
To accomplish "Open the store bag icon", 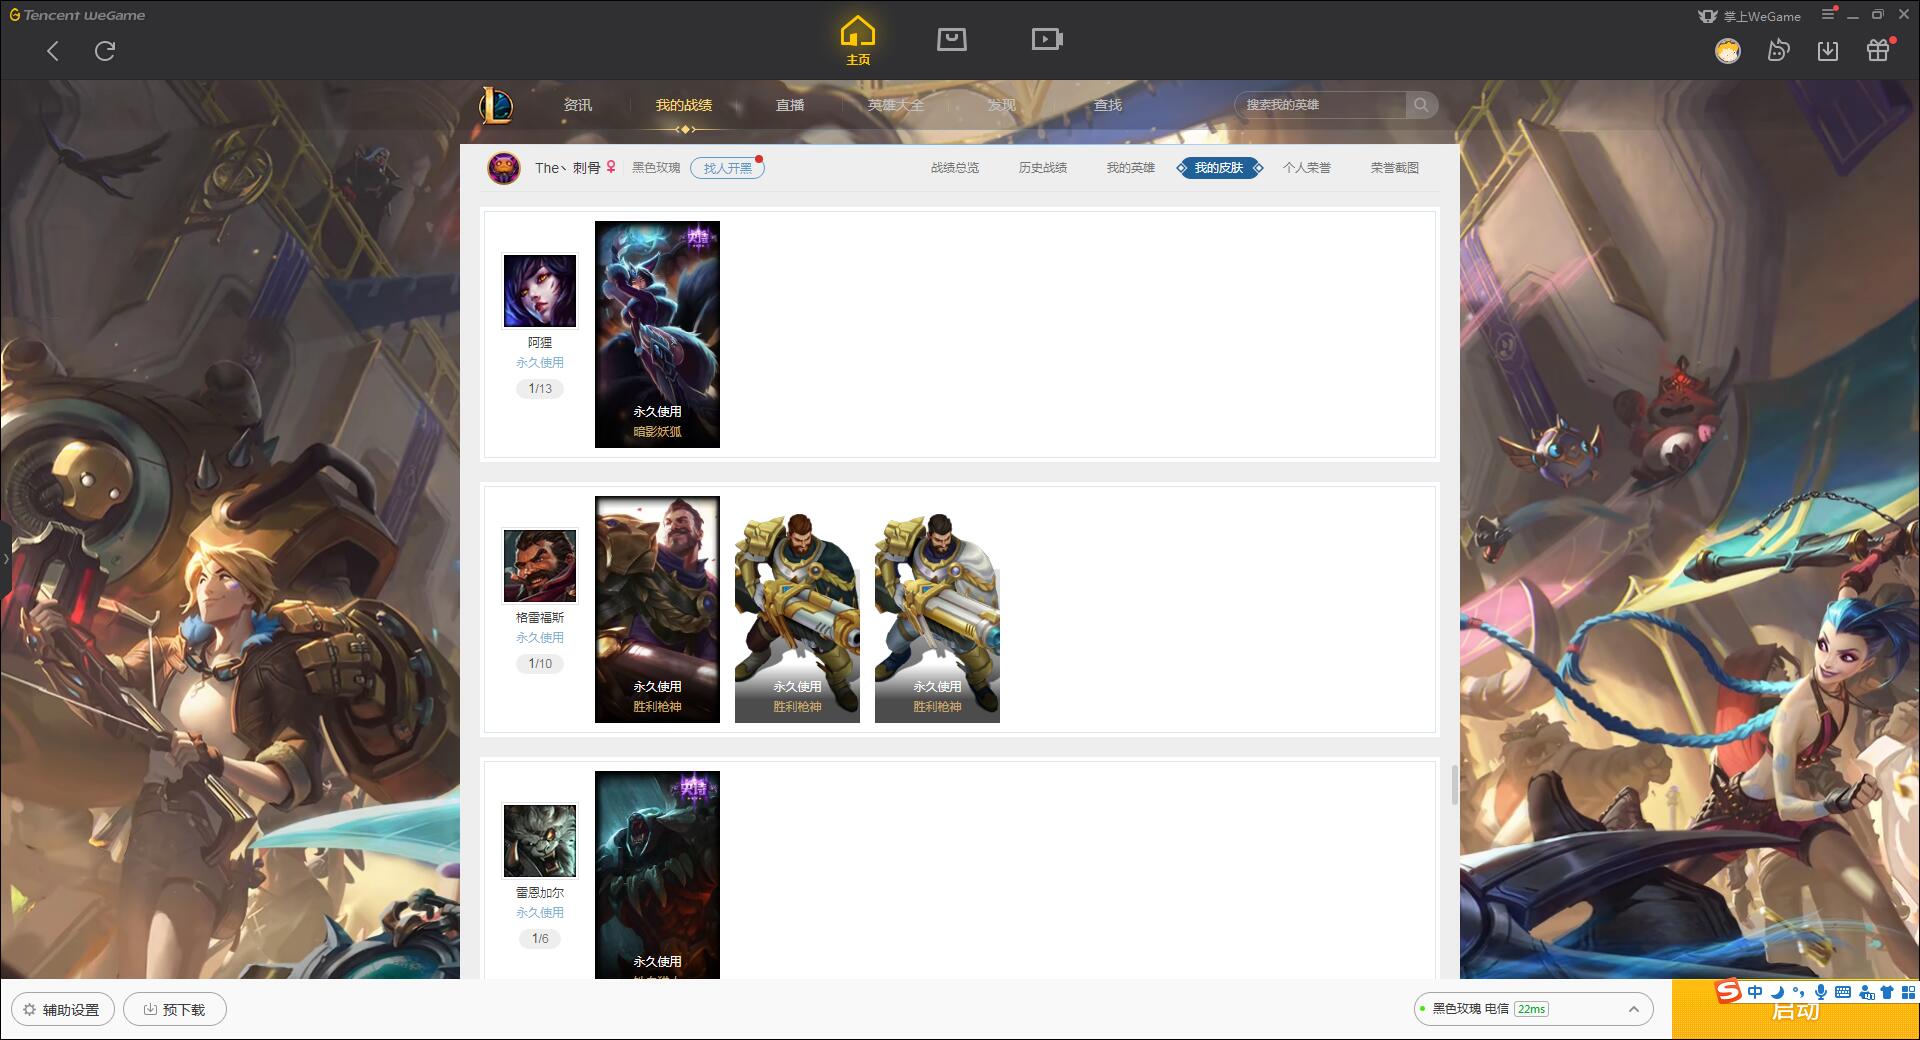I will [952, 39].
